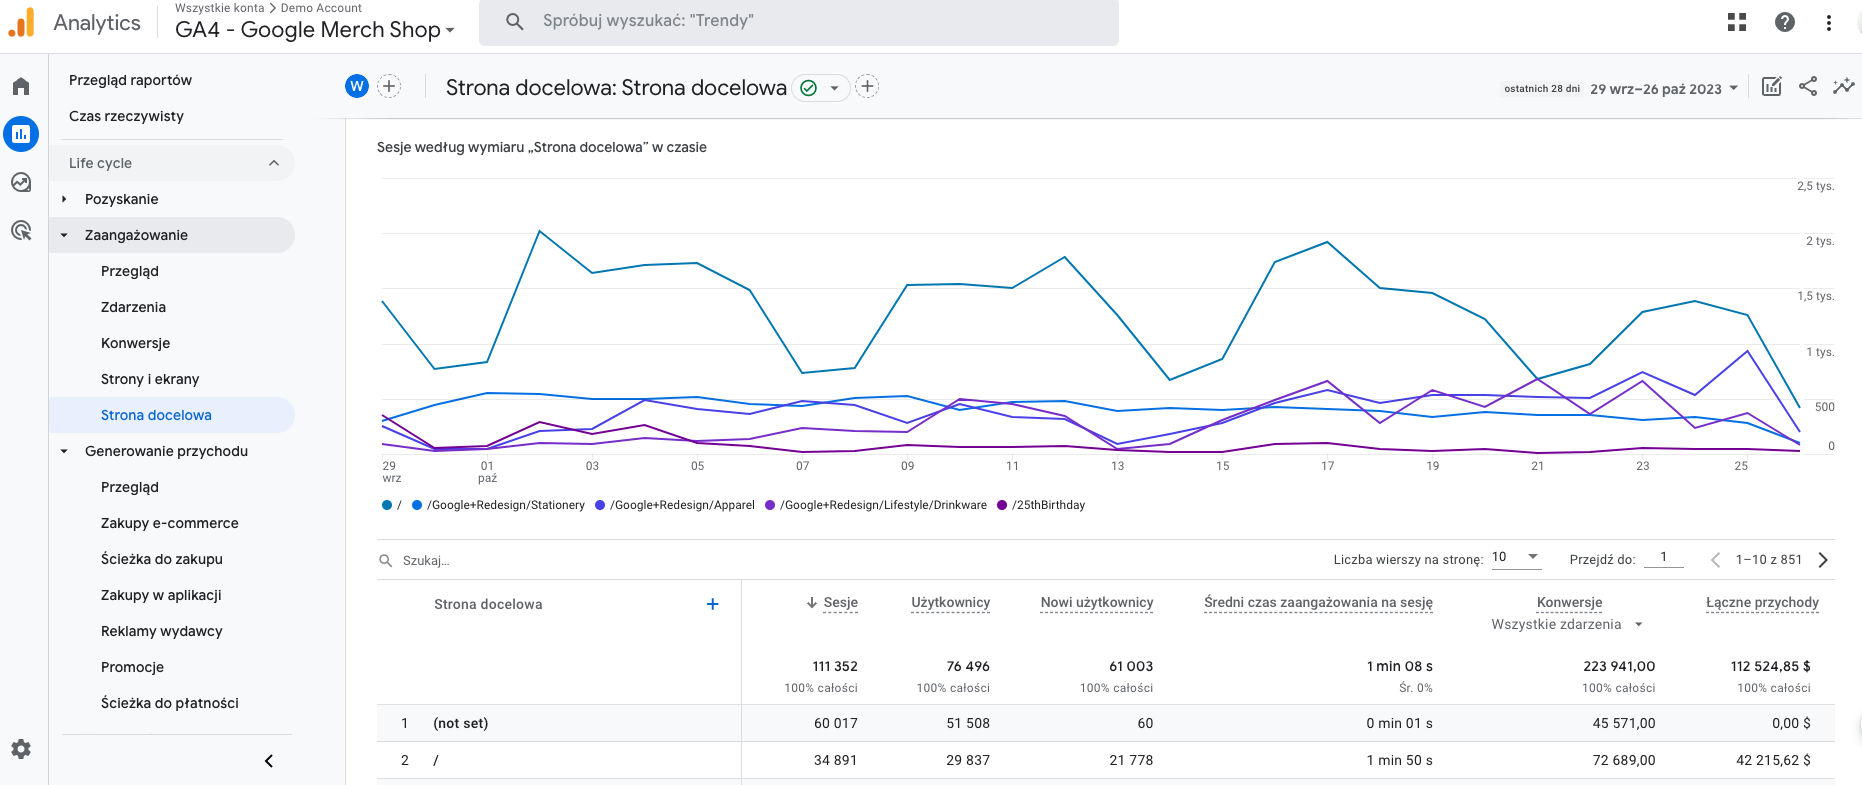Viewport: 1862px width, 785px height.
Task: Open Zdarzenia report
Action: 133,307
